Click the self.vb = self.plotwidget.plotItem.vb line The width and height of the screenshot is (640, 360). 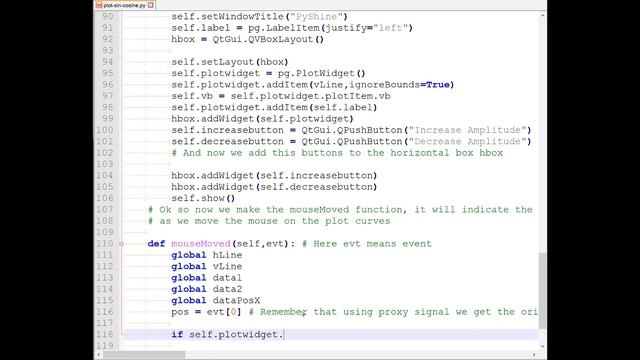(x=281, y=96)
